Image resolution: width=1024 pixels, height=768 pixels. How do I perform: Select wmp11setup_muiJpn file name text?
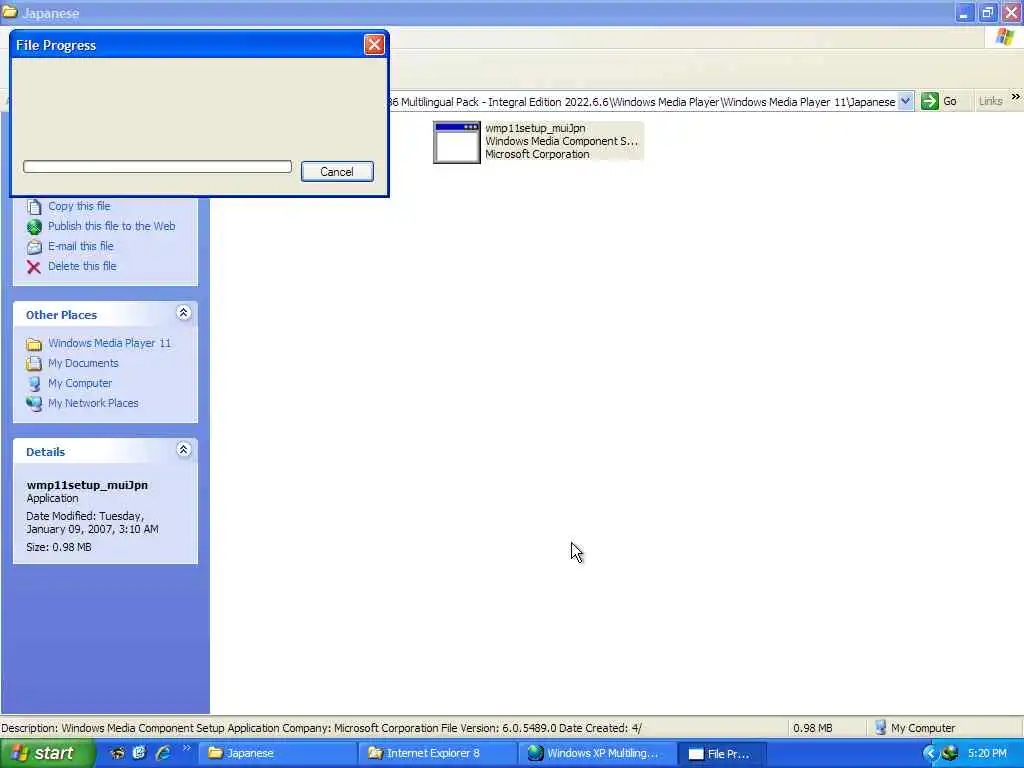click(536, 128)
